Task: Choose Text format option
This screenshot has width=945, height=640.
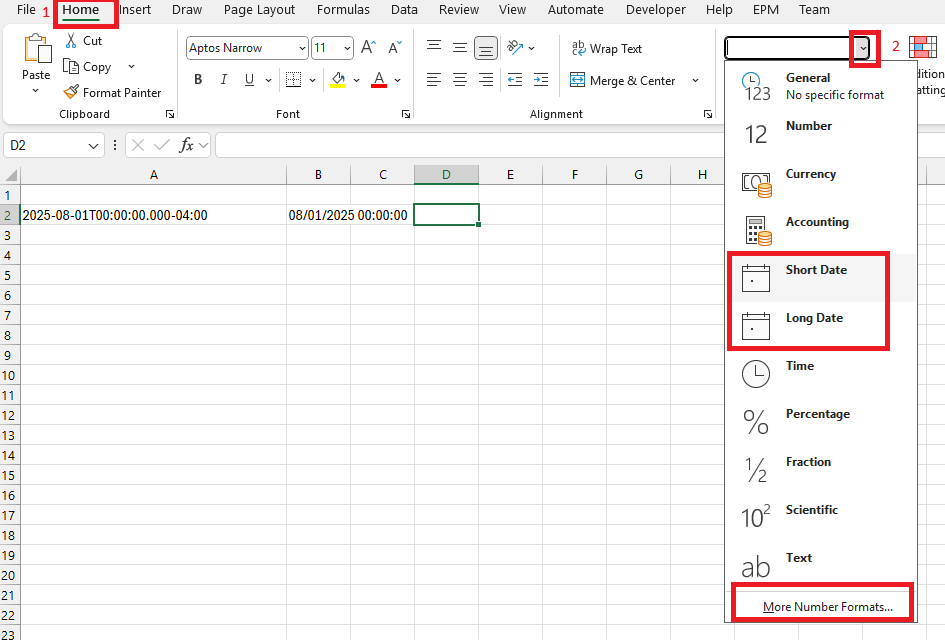Action: [x=821, y=565]
